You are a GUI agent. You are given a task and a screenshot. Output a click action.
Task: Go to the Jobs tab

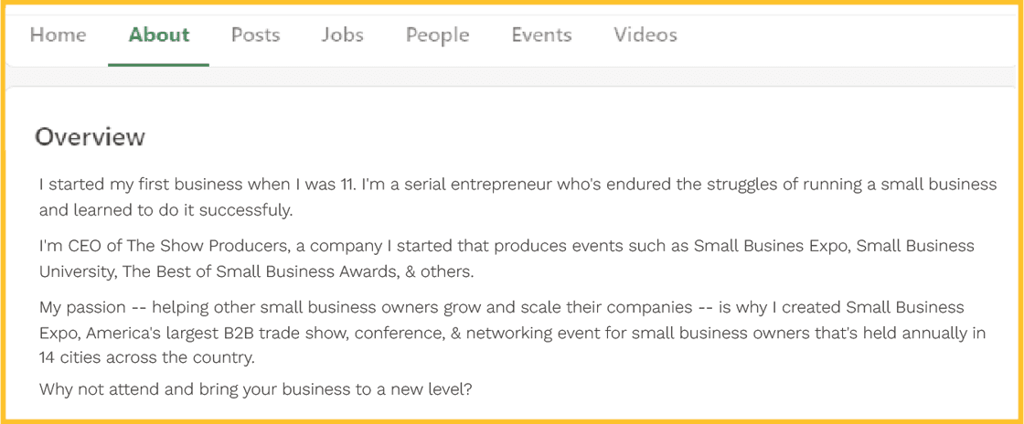click(x=342, y=35)
